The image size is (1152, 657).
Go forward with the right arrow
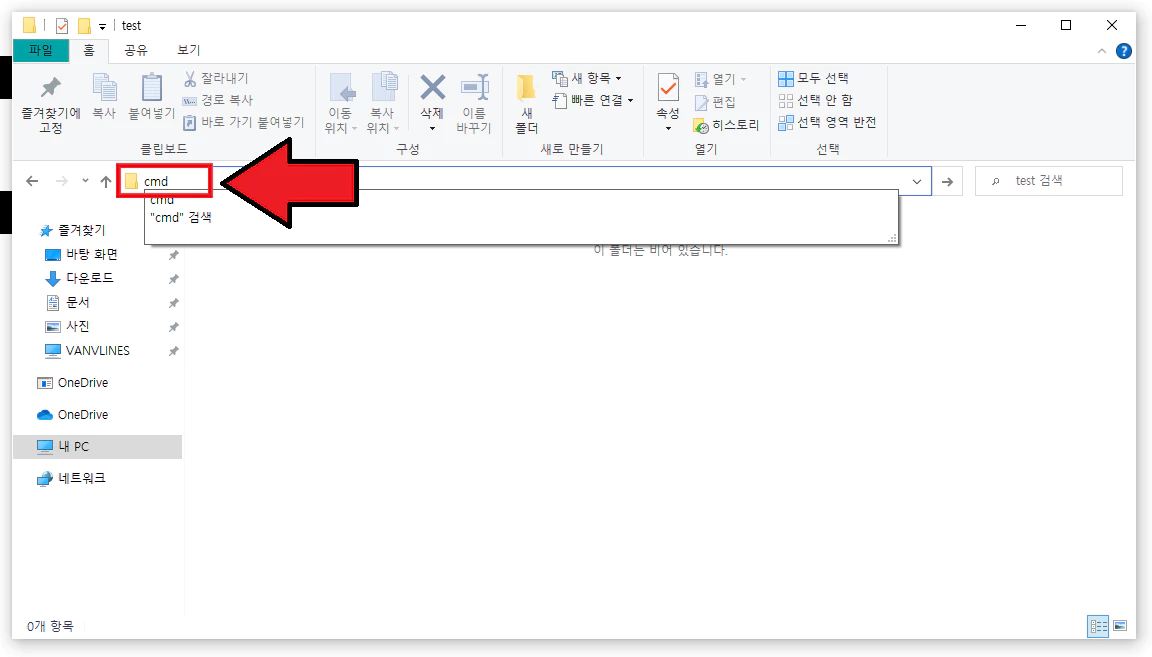pos(62,181)
